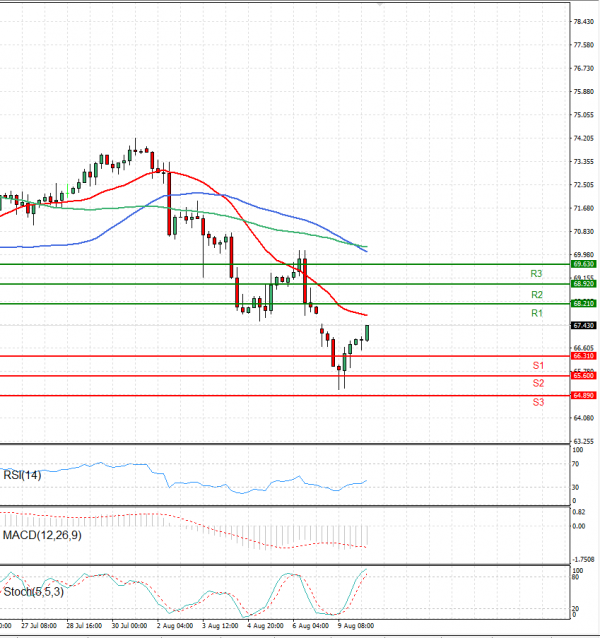Select the S3 support label
The width and height of the screenshot is (600, 638).
point(538,402)
